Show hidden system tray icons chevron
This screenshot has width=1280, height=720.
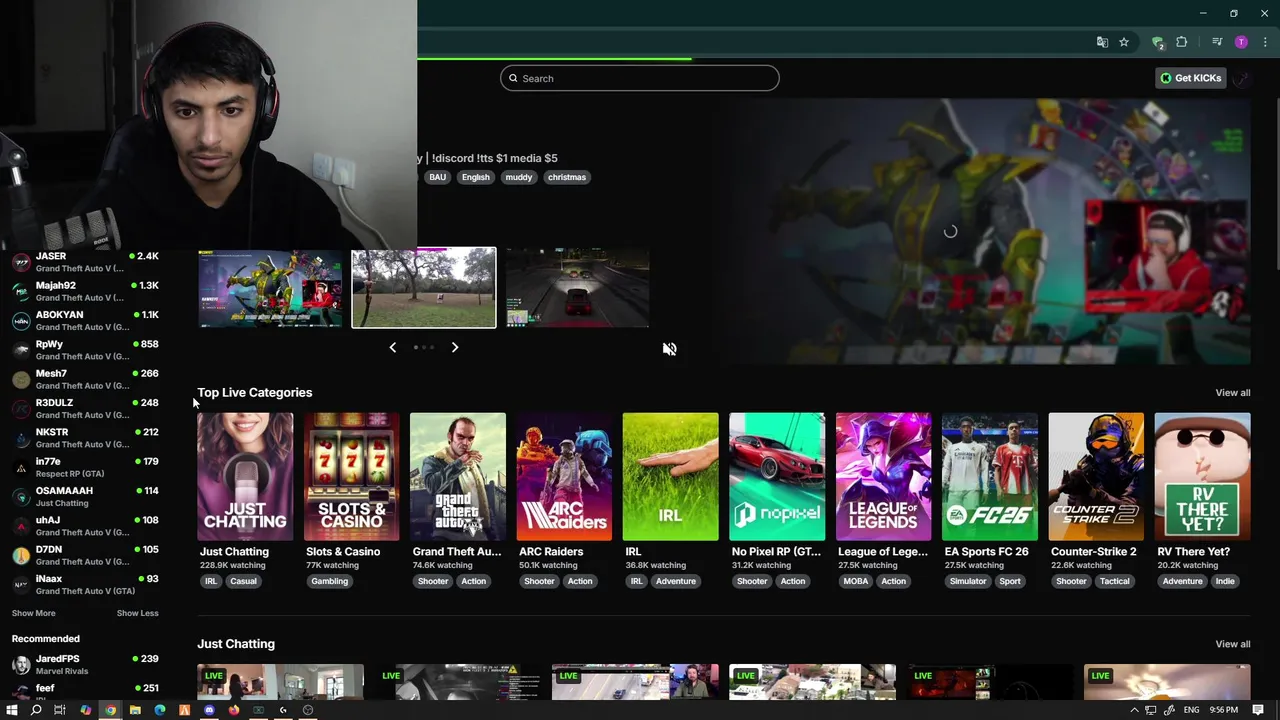(x=1134, y=710)
